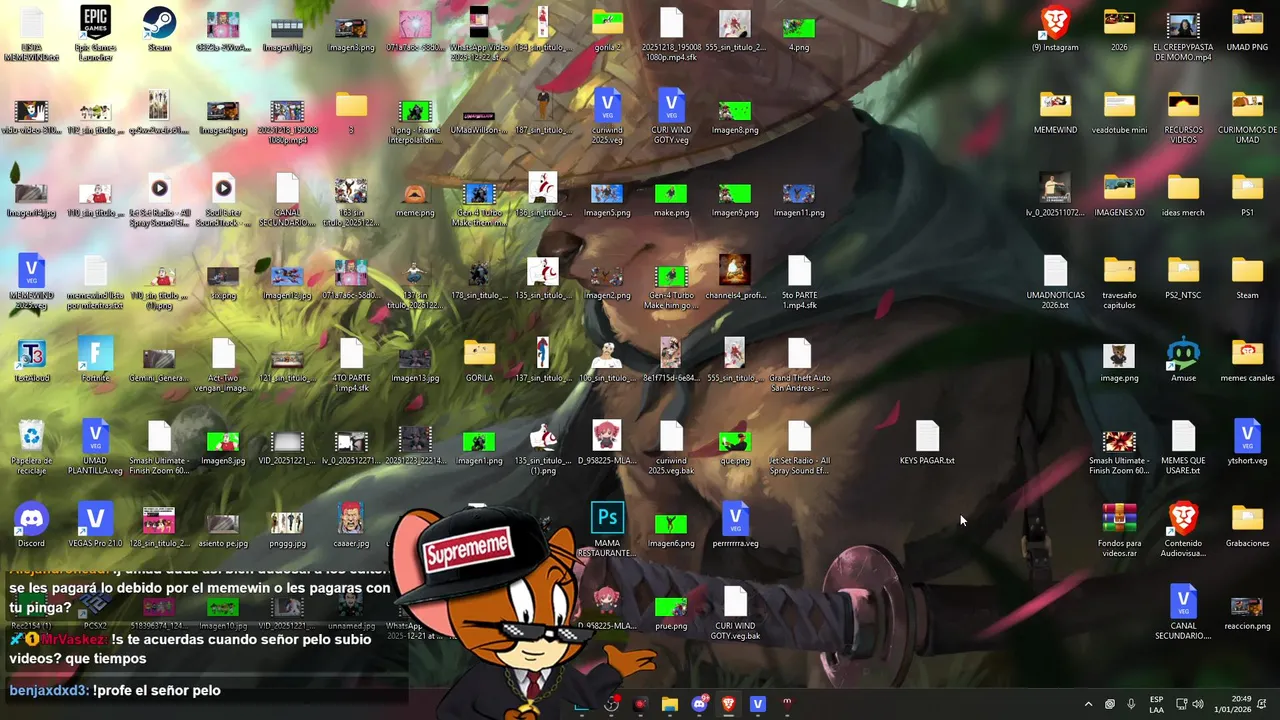
Task: Launch Steam from the desktop shortcut
Action: point(159,28)
